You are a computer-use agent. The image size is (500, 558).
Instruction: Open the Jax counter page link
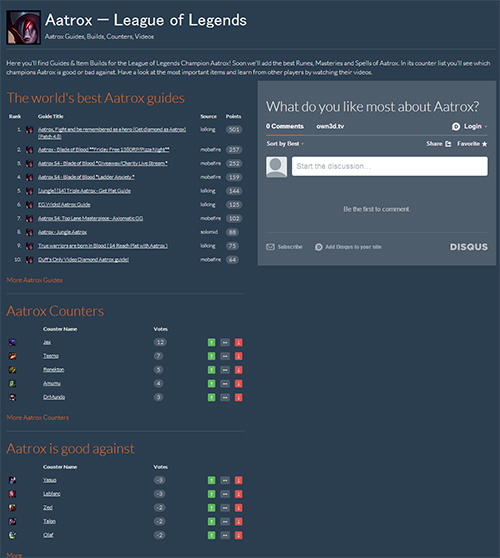[x=47, y=342]
